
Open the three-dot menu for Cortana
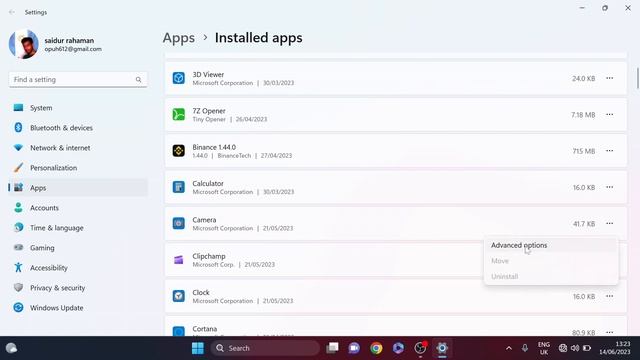point(609,332)
